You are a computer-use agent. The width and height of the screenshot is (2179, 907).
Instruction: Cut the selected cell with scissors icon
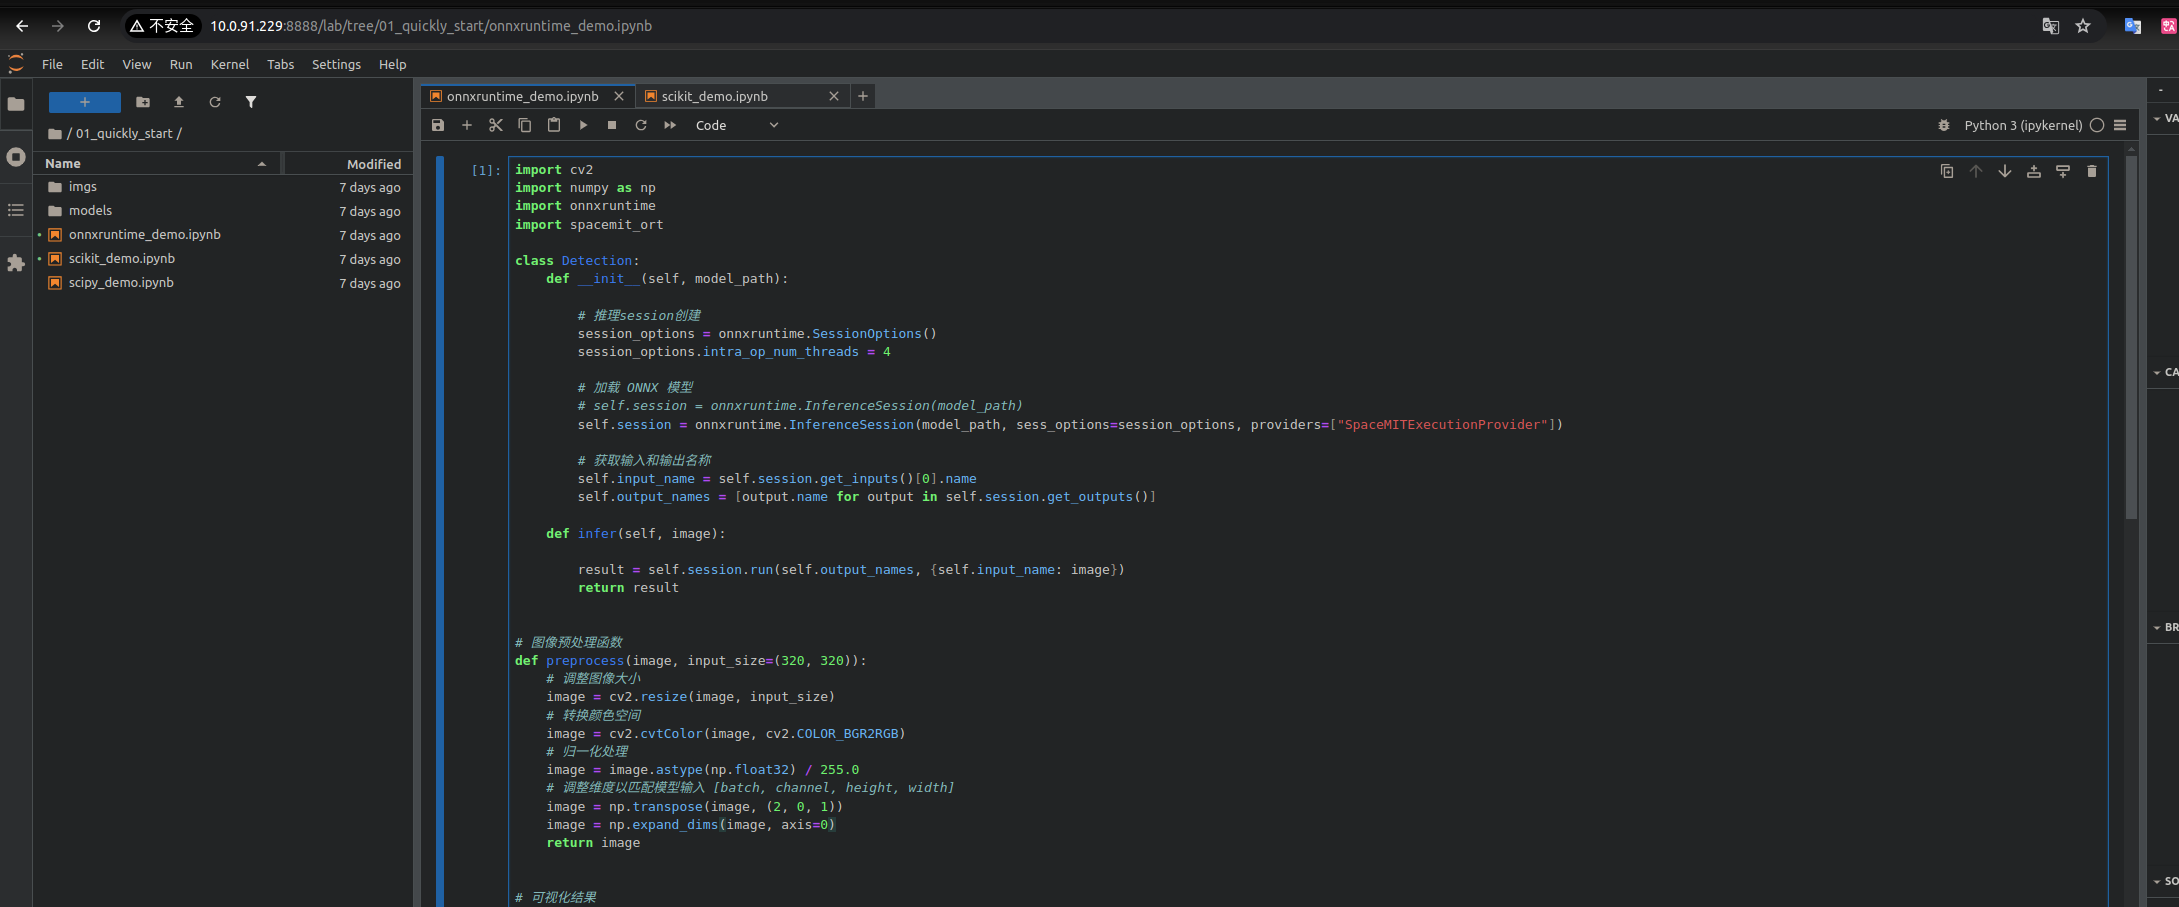point(495,125)
